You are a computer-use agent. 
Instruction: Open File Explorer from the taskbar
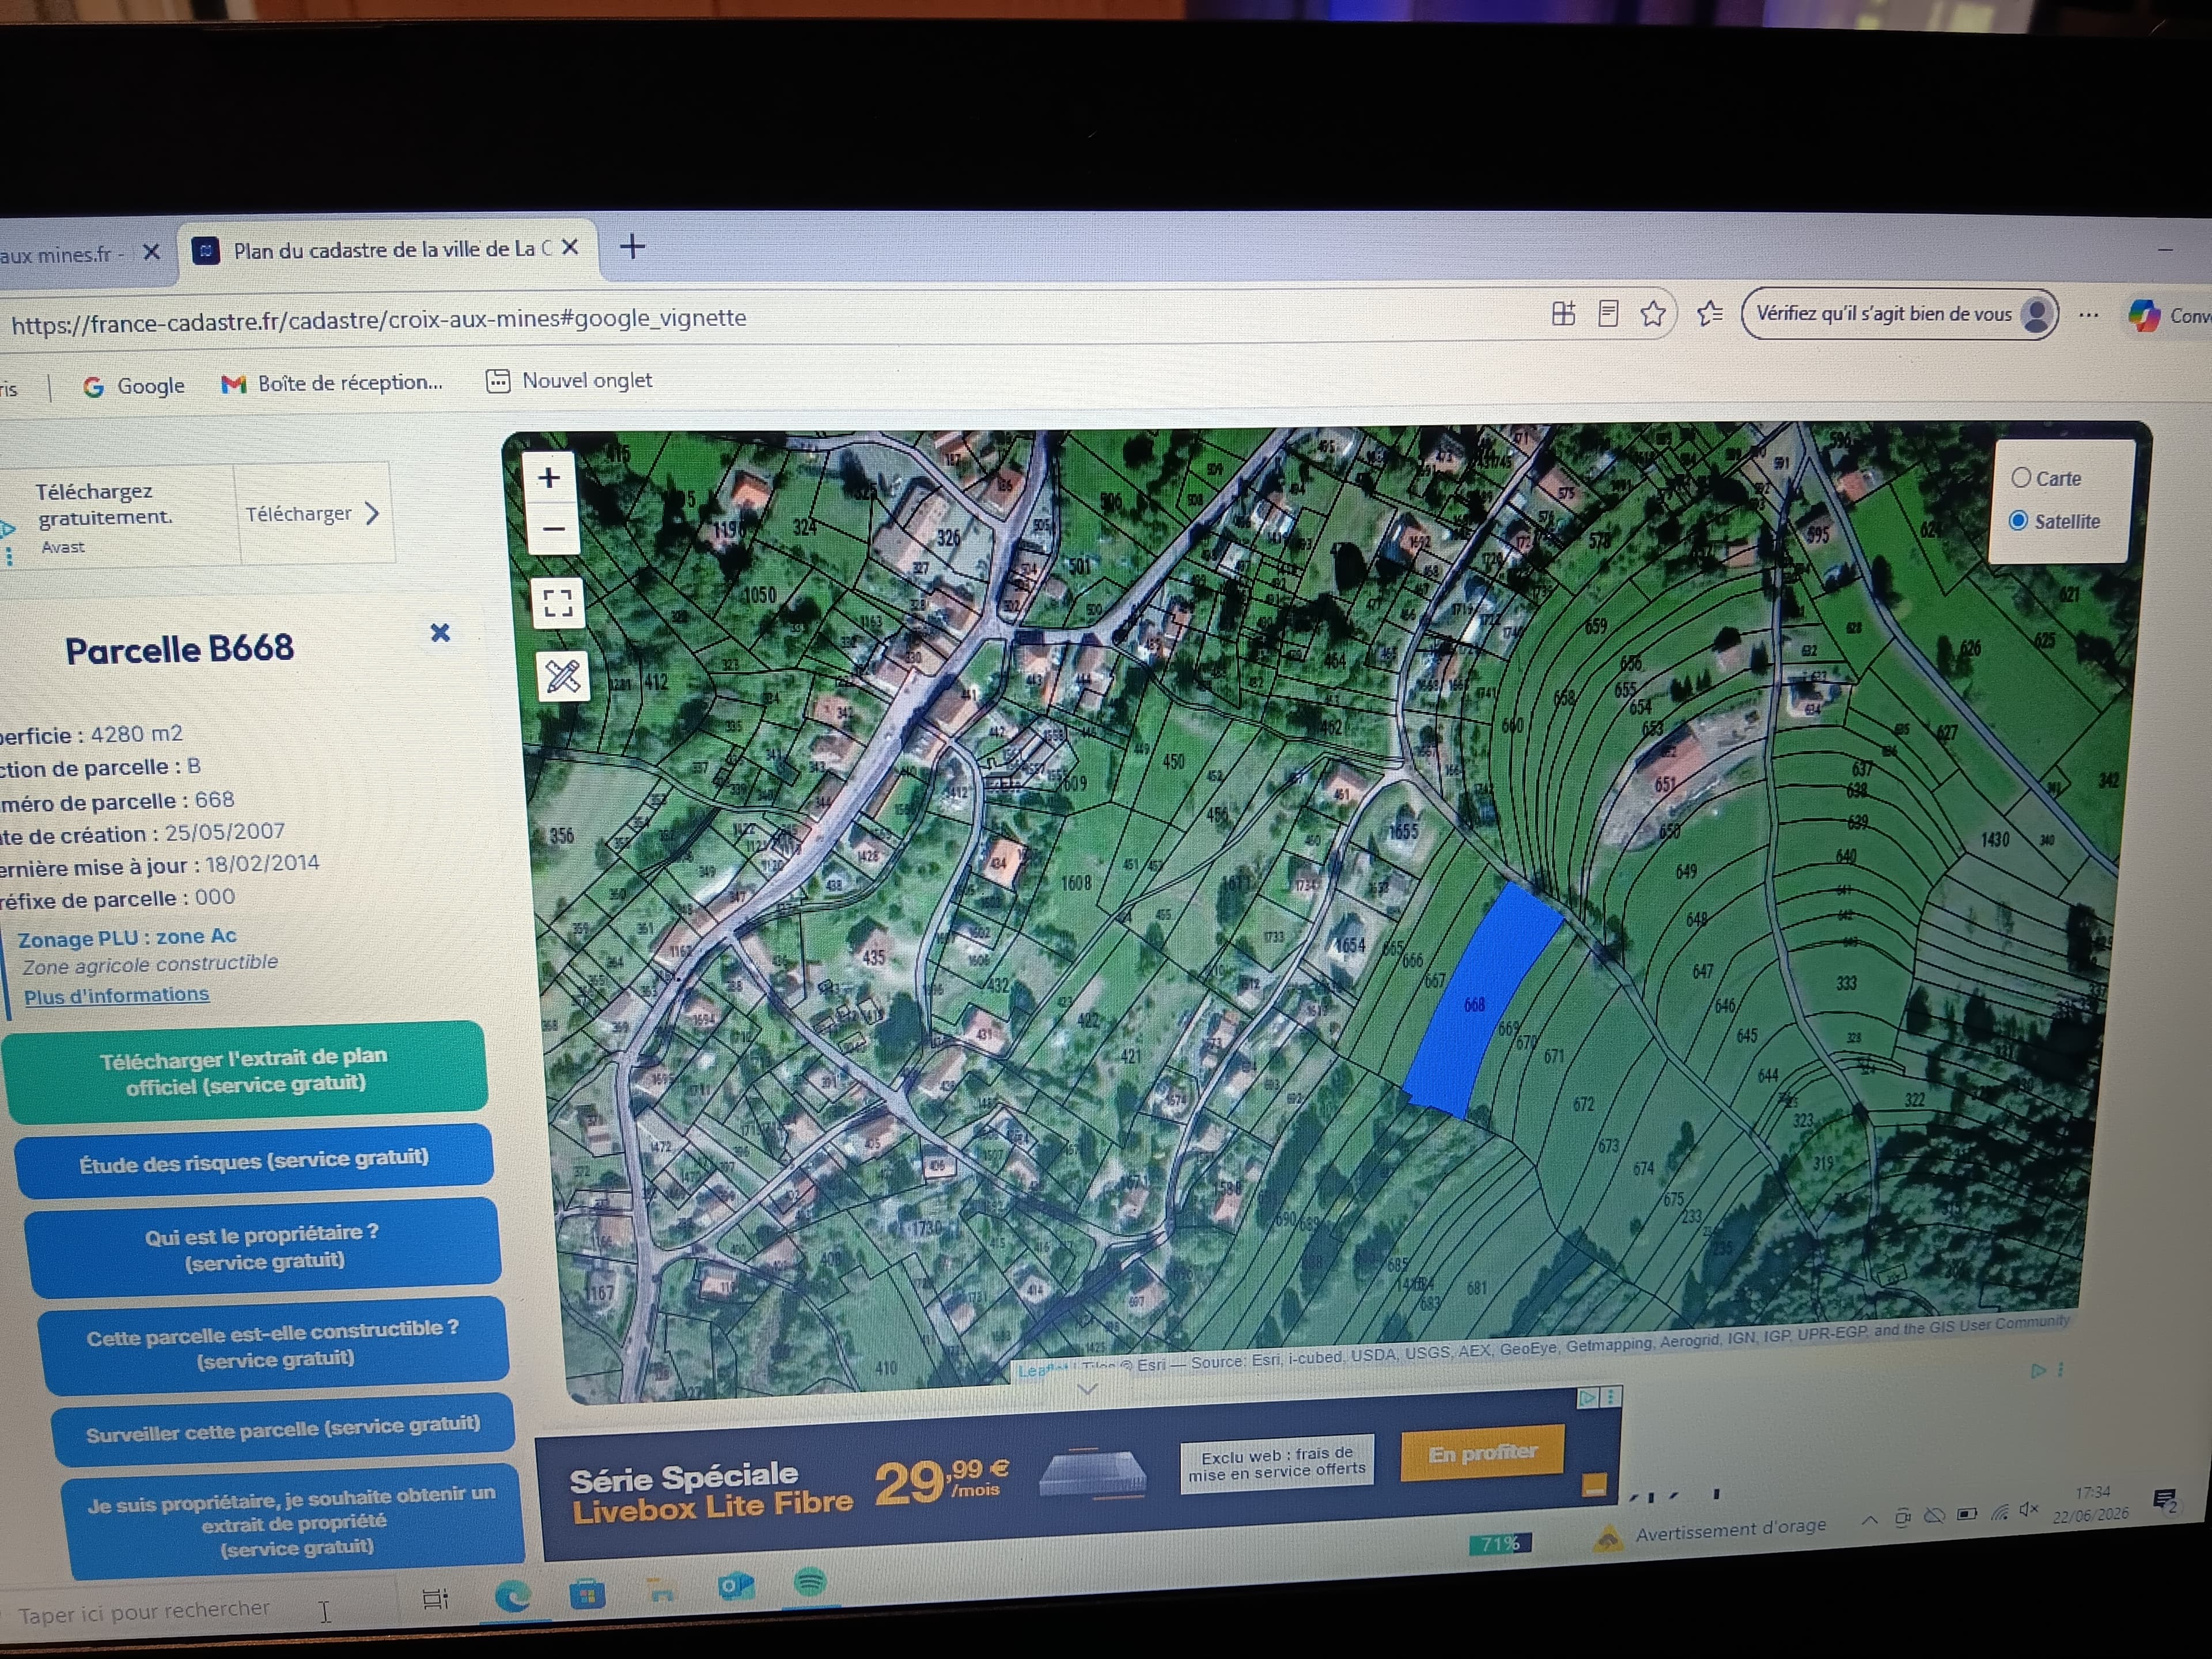(x=662, y=1590)
